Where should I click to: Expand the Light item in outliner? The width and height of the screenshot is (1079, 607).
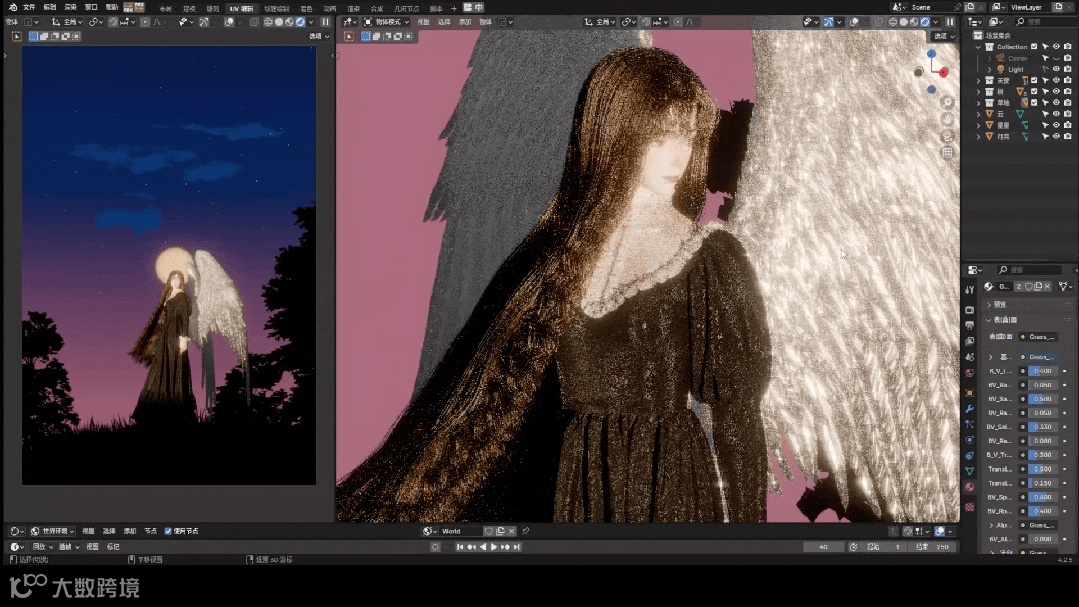(x=990, y=70)
